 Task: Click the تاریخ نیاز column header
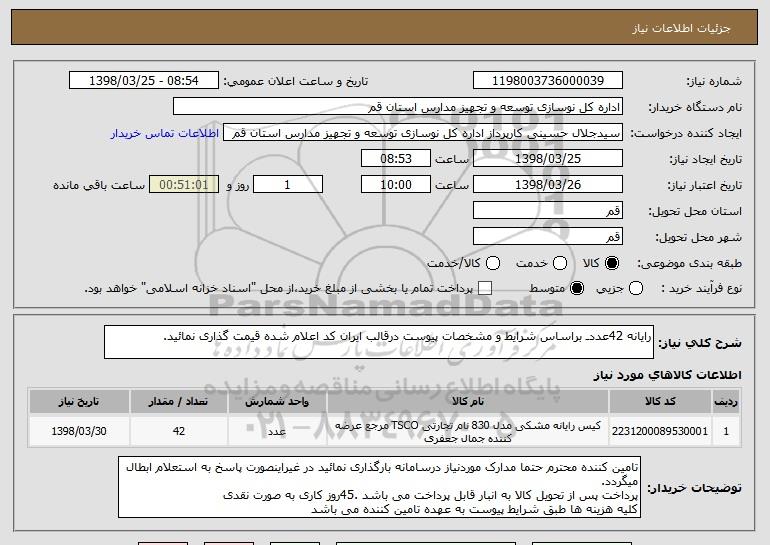click(79, 402)
